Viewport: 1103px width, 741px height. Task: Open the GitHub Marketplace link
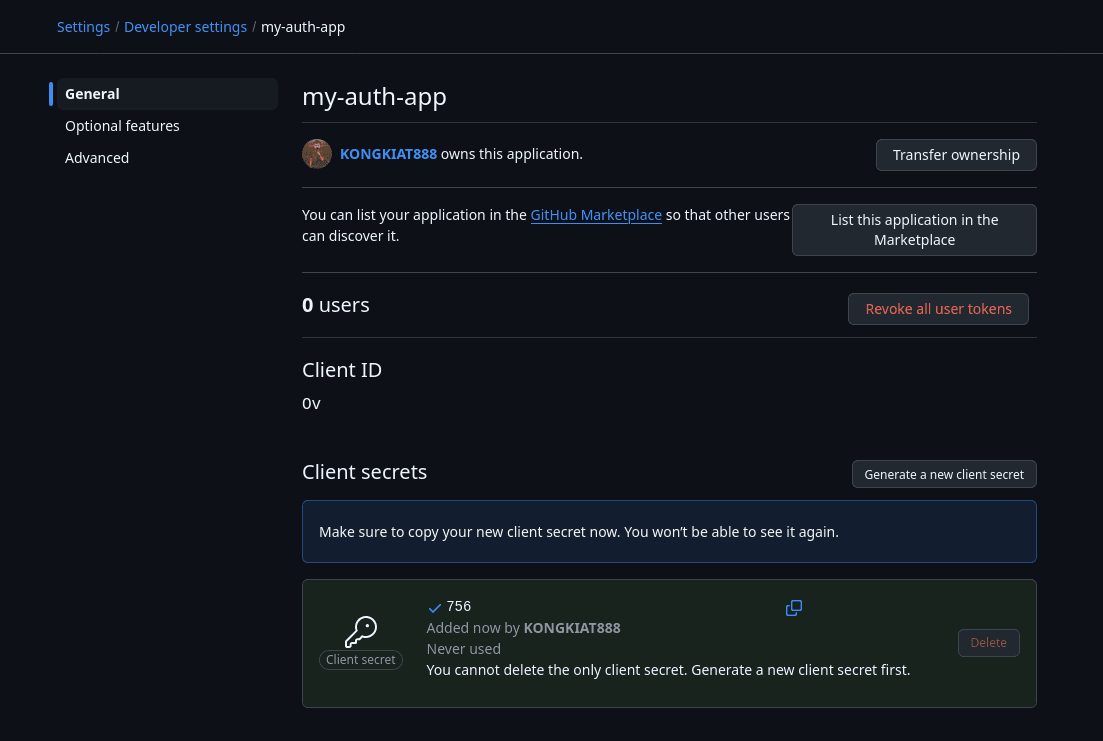[596, 214]
